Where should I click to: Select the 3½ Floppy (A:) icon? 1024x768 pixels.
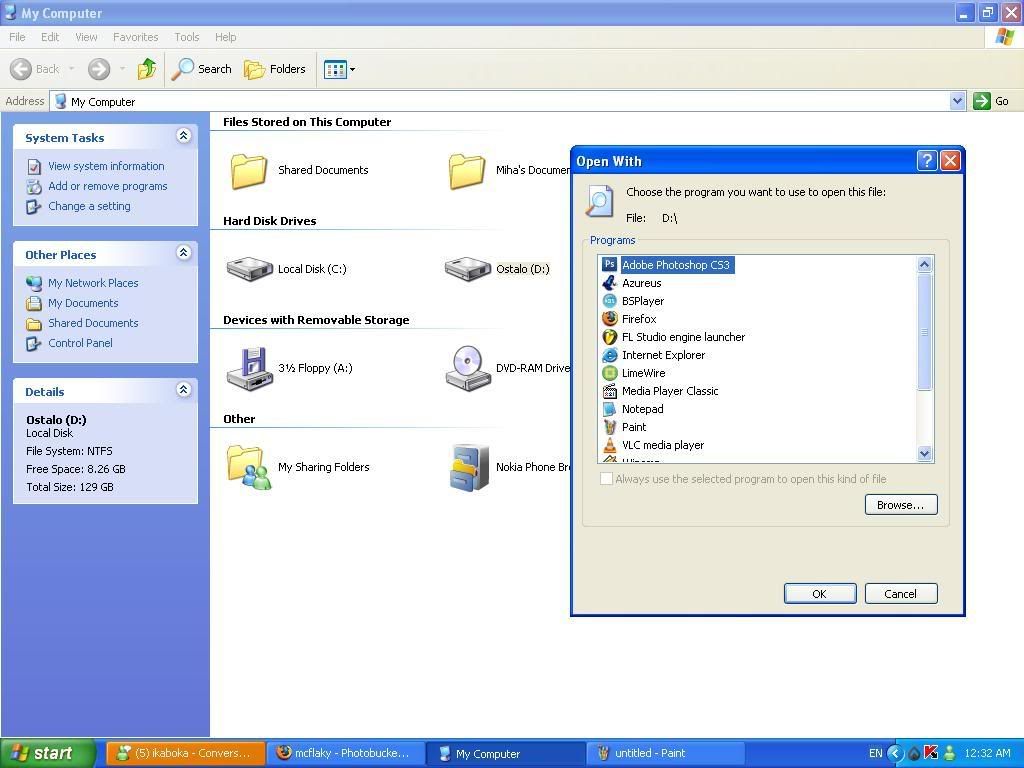tap(249, 368)
